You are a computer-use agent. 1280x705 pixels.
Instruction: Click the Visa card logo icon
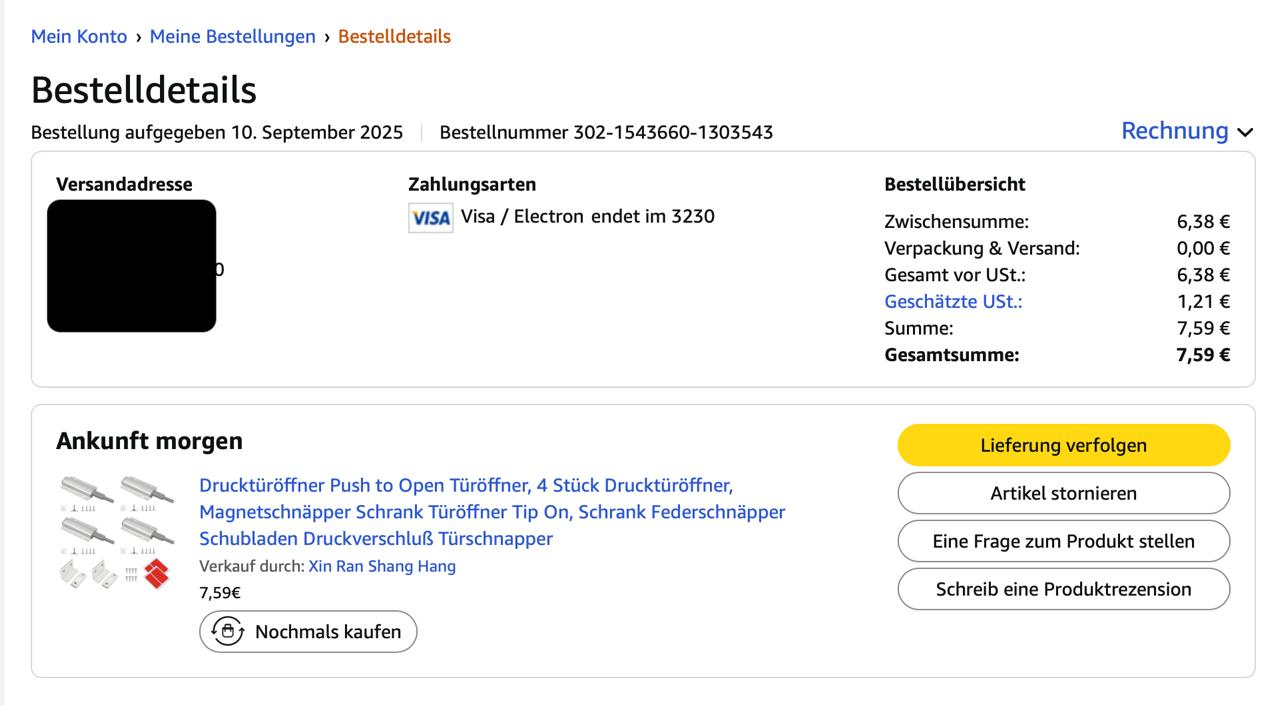pyautogui.click(x=431, y=218)
